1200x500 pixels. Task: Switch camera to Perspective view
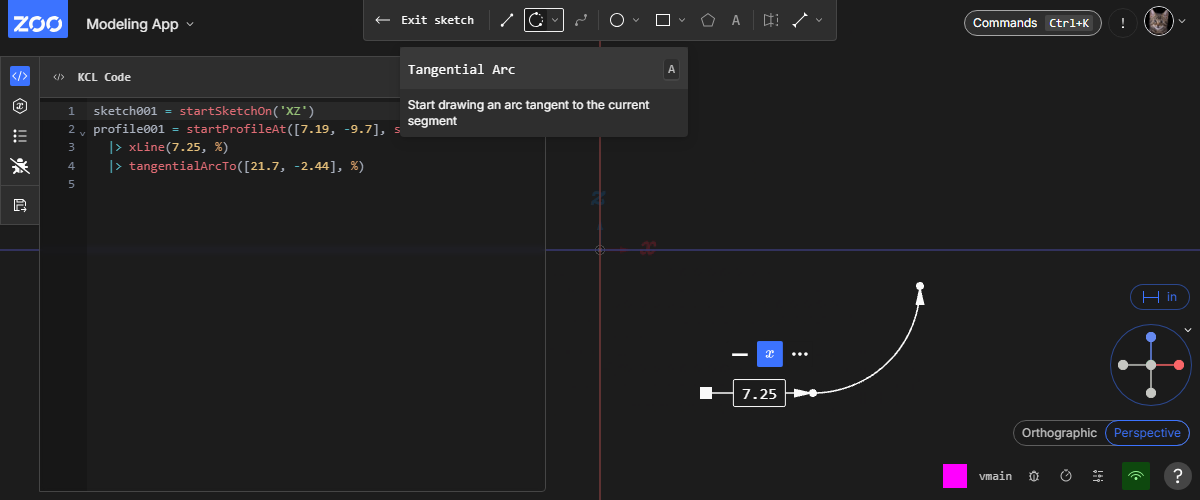click(1147, 433)
